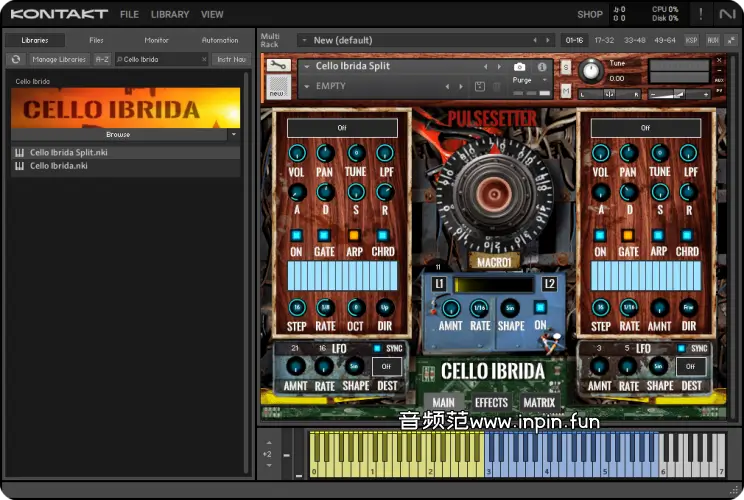The height and width of the screenshot is (500, 744).
Task: Click the camera snapshot icon
Action: pyautogui.click(x=519, y=67)
